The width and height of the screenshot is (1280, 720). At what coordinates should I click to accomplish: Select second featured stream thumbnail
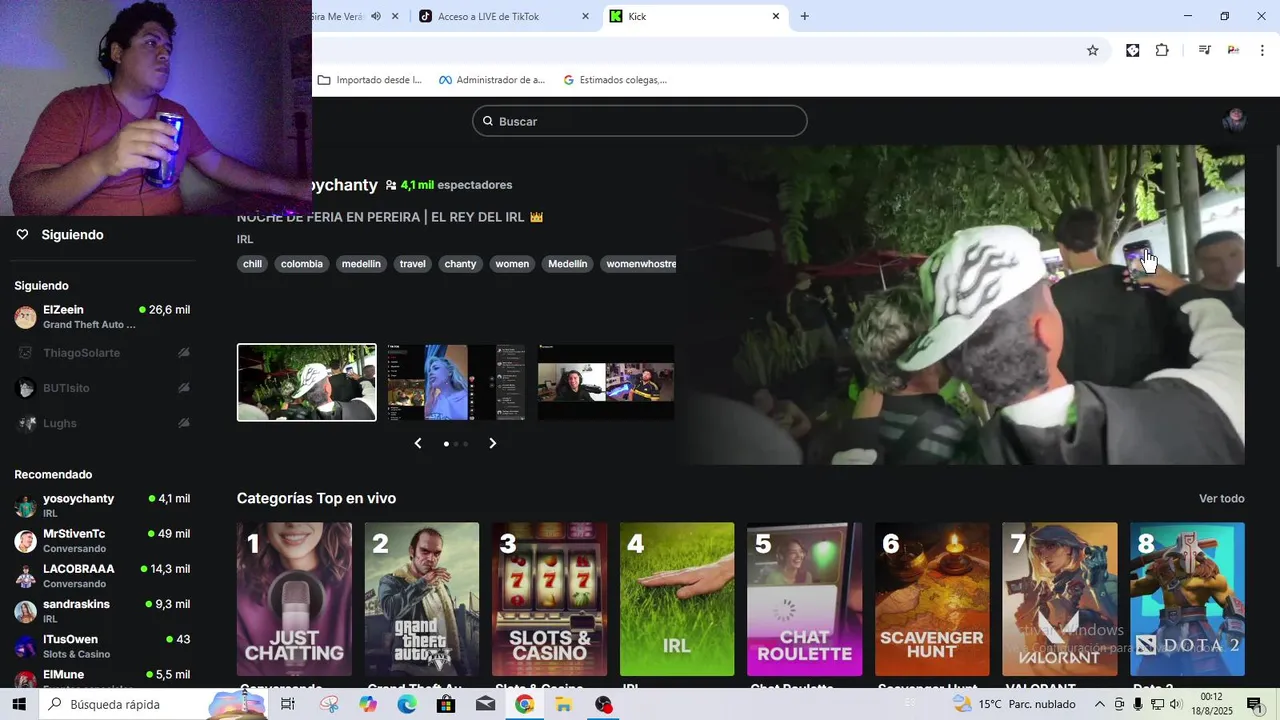[x=456, y=382]
